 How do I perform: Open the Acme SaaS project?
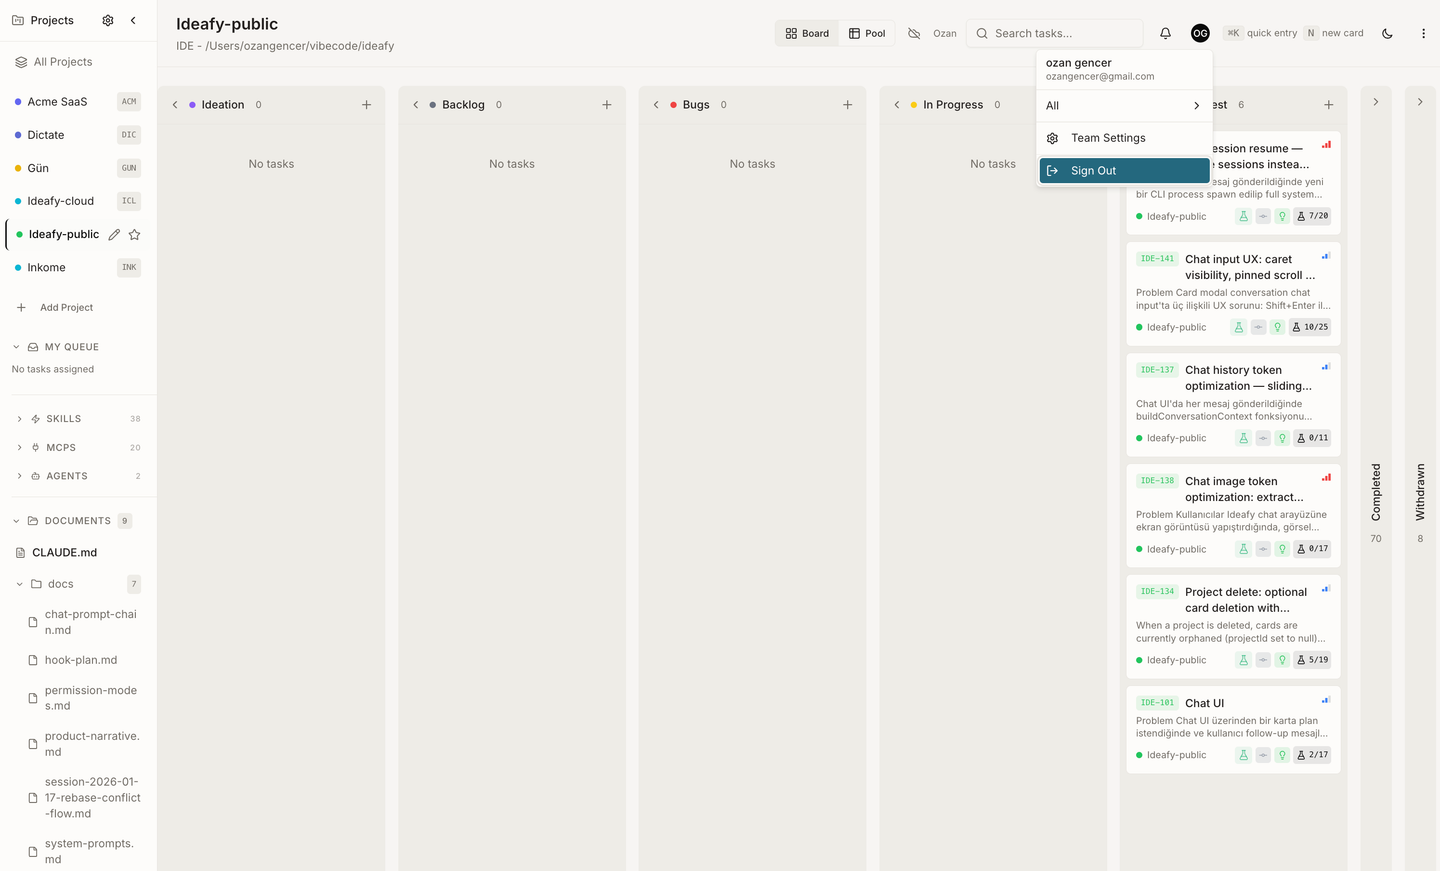[78, 102]
